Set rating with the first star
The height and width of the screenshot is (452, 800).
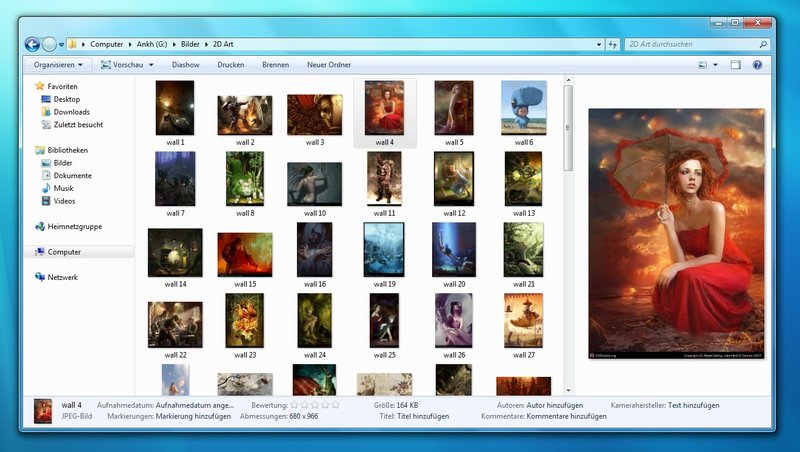(x=294, y=405)
